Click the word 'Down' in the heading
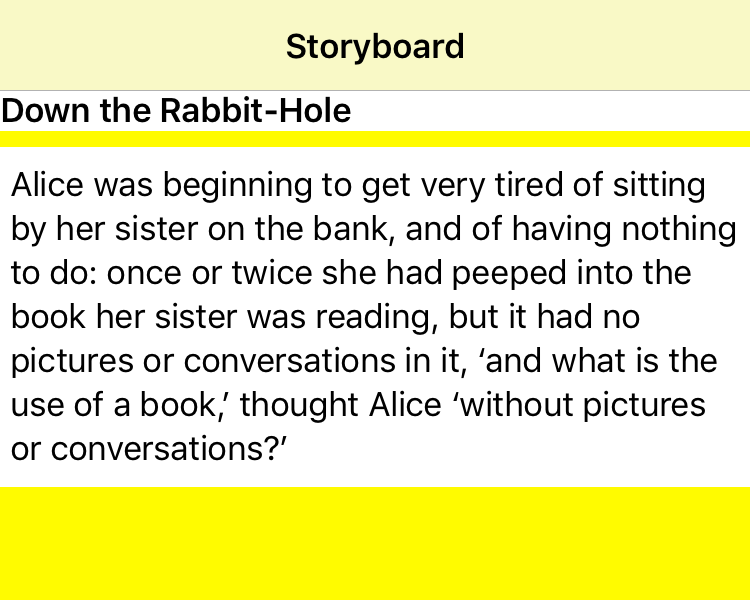This screenshot has height=600, width=750. (45, 111)
